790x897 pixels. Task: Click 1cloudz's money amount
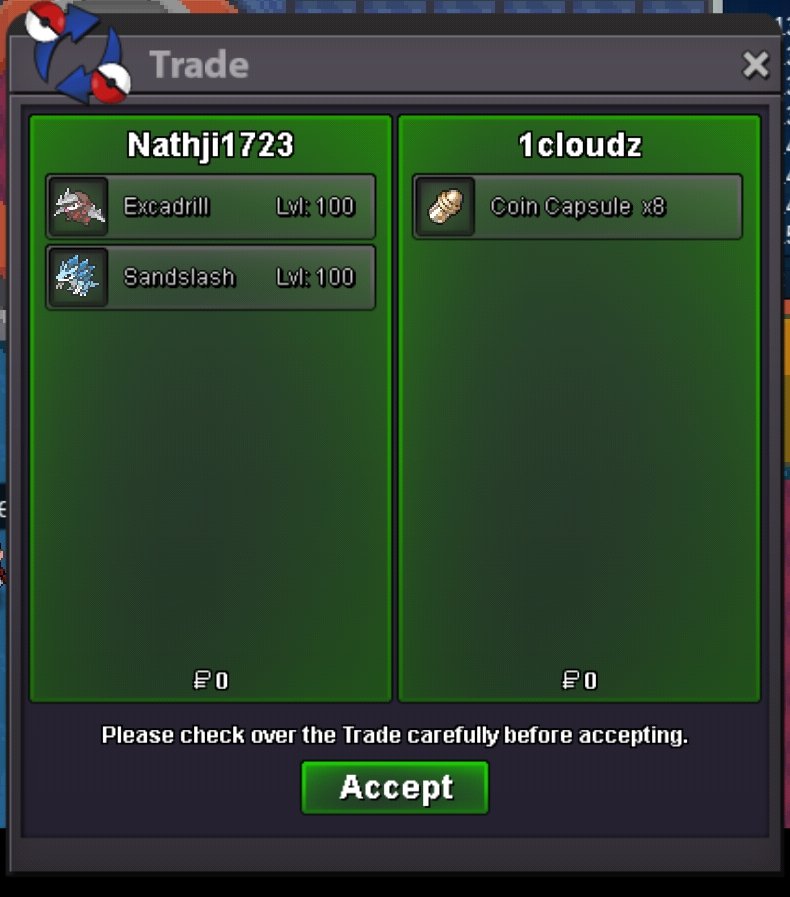[x=579, y=680]
